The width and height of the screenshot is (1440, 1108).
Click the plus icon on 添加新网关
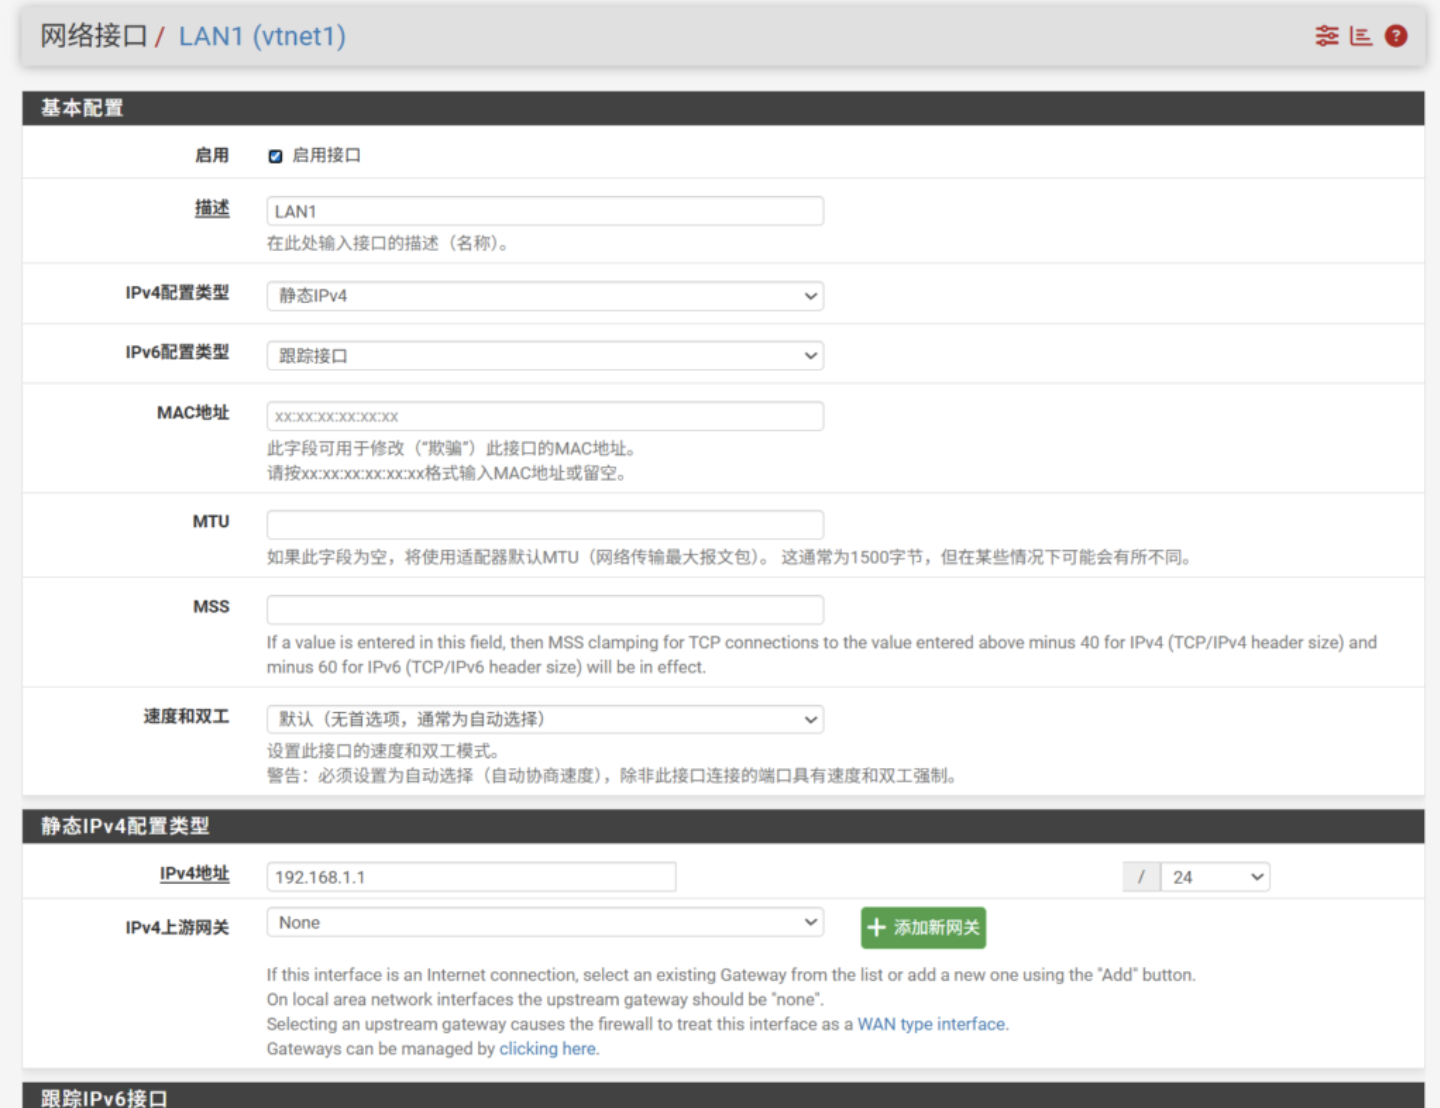[877, 928]
